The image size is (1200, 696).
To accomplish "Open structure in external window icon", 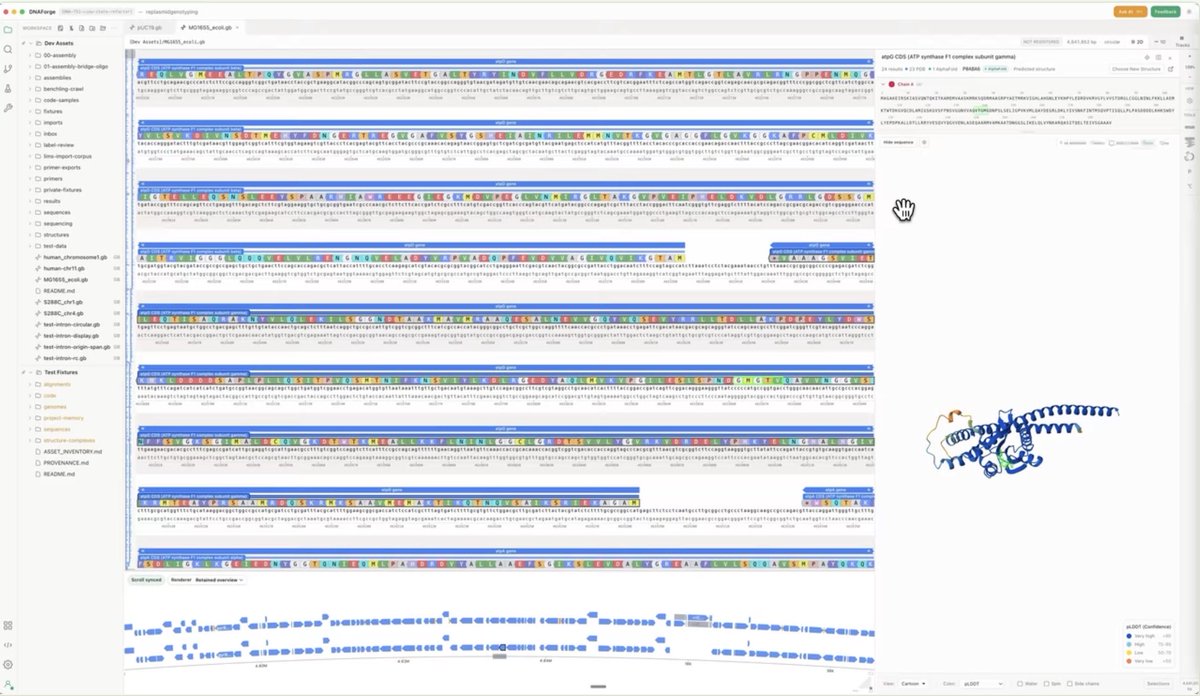I will [x=1171, y=69].
